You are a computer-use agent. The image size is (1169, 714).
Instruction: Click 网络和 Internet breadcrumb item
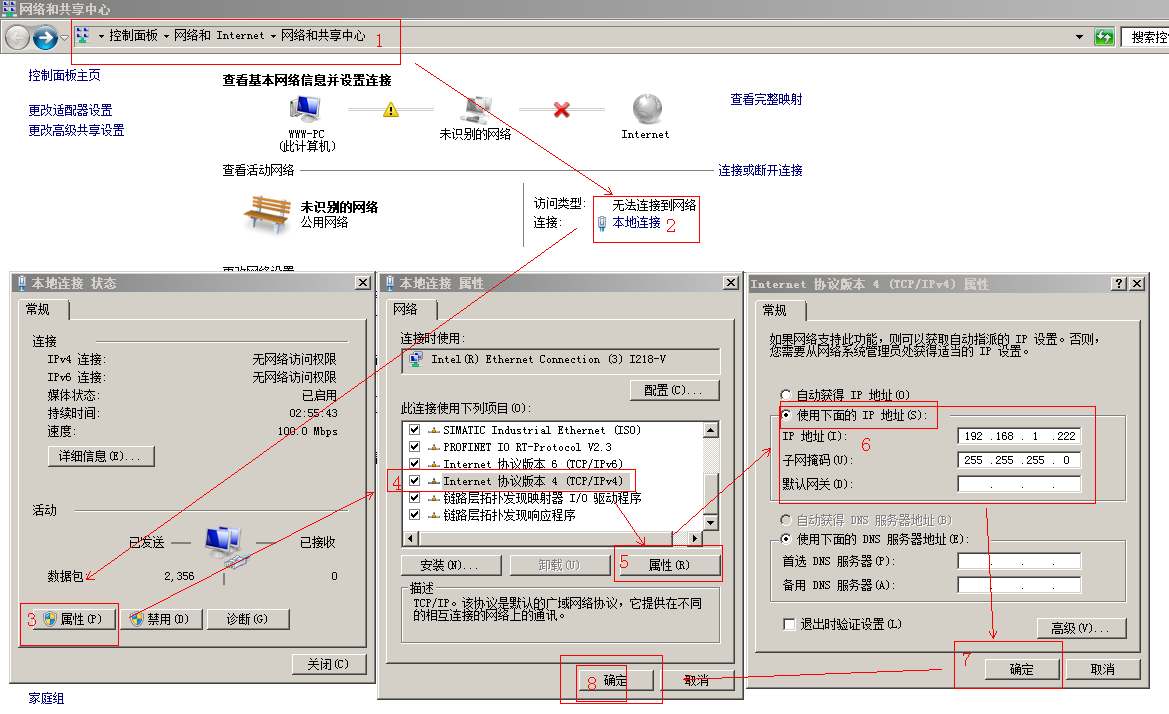(219, 35)
